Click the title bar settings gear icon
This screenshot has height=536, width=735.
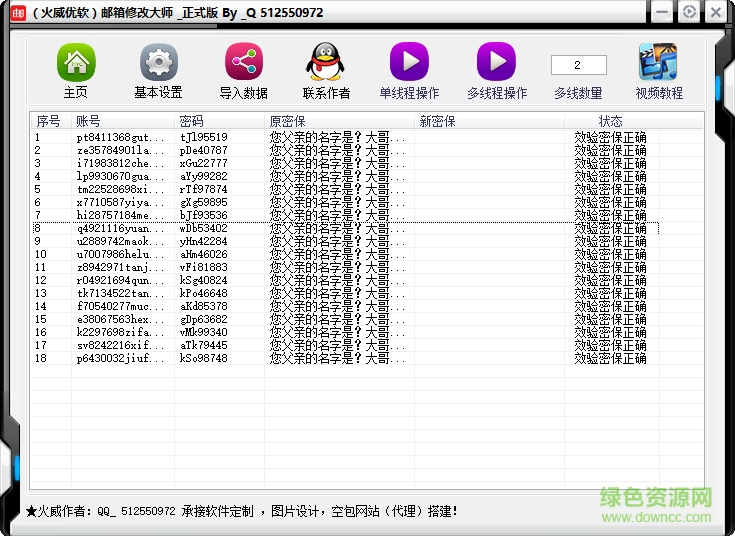pos(689,12)
